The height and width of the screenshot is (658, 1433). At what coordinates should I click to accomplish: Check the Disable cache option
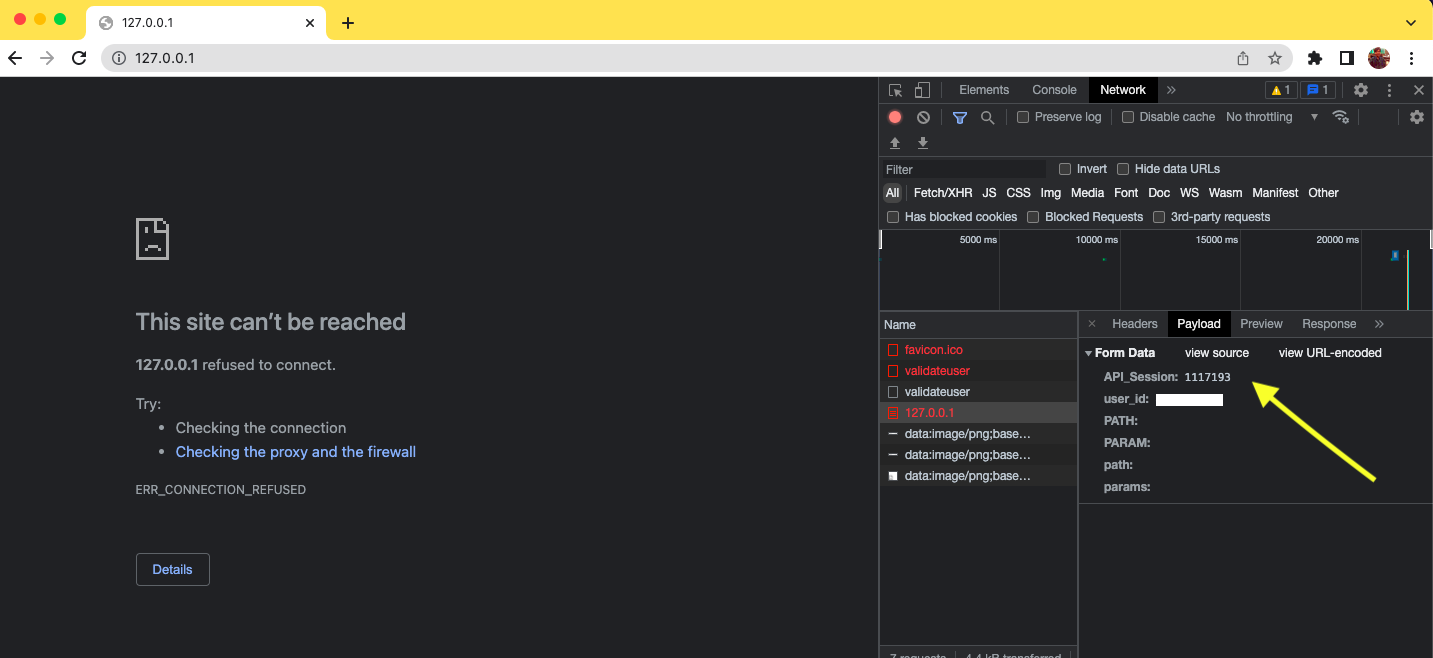(x=1128, y=117)
